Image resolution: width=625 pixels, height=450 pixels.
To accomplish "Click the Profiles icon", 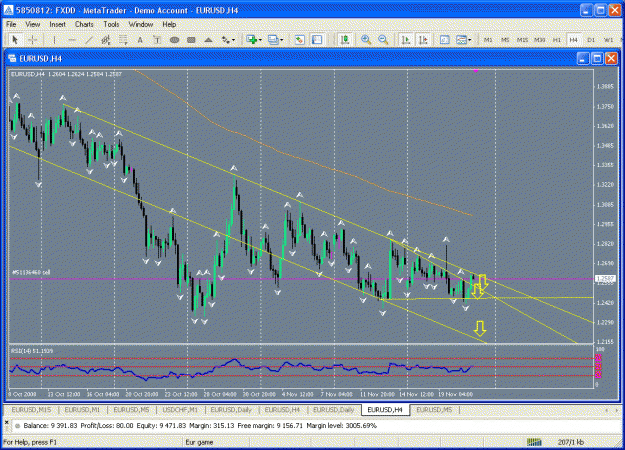I will [x=273, y=39].
